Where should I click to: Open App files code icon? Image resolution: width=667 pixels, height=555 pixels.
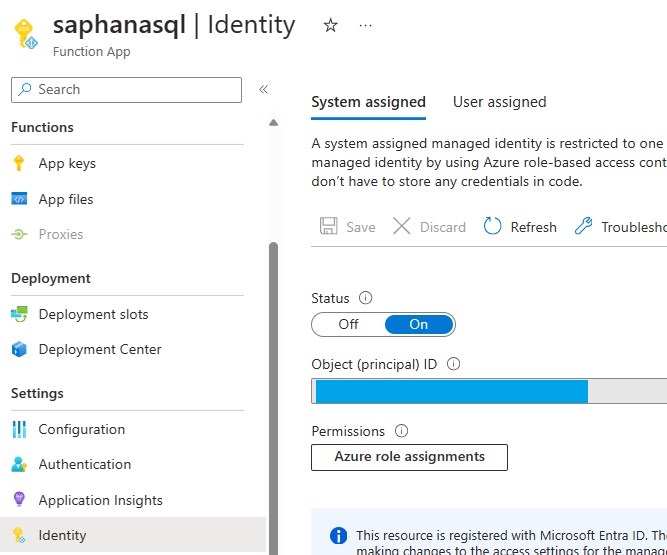19,199
